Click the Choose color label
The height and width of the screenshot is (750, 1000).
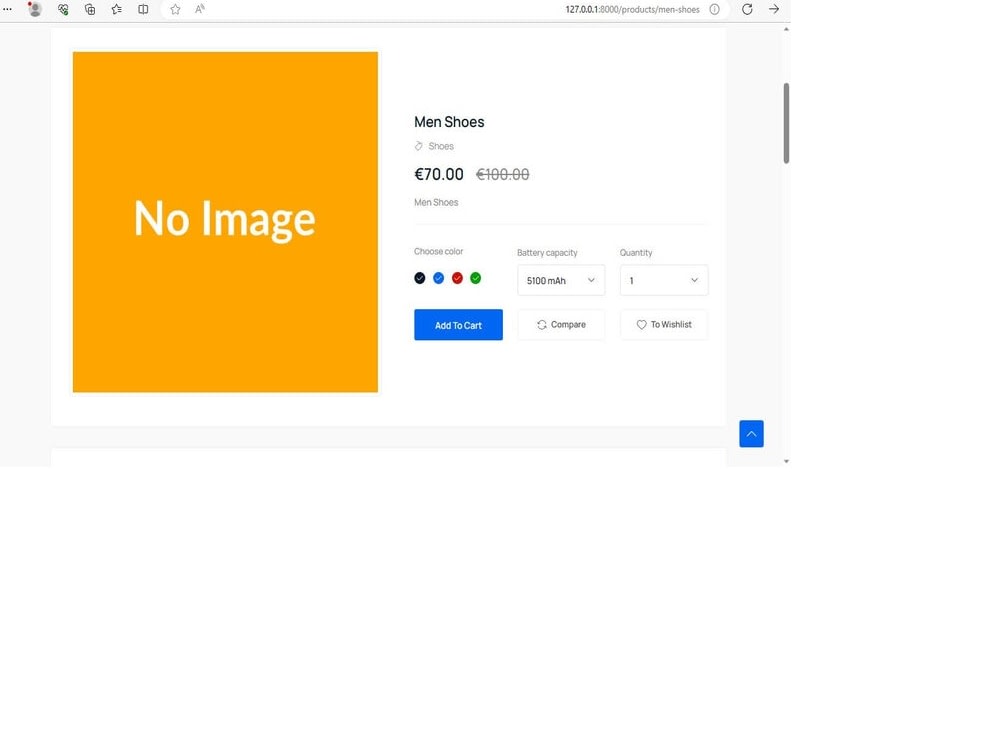pos(438,251)
